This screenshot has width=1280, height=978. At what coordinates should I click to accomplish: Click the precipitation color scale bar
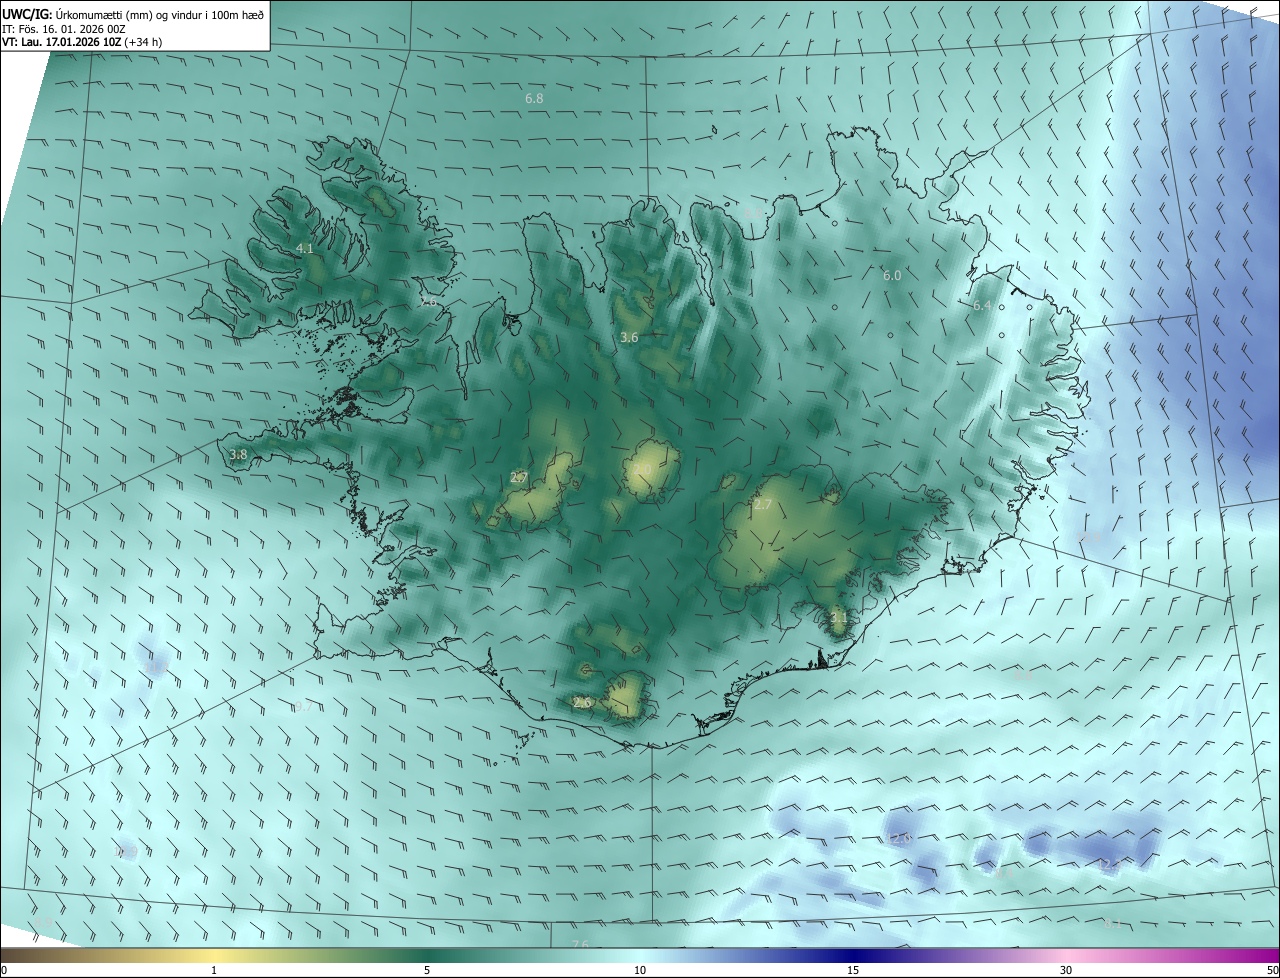pos(640,956)
